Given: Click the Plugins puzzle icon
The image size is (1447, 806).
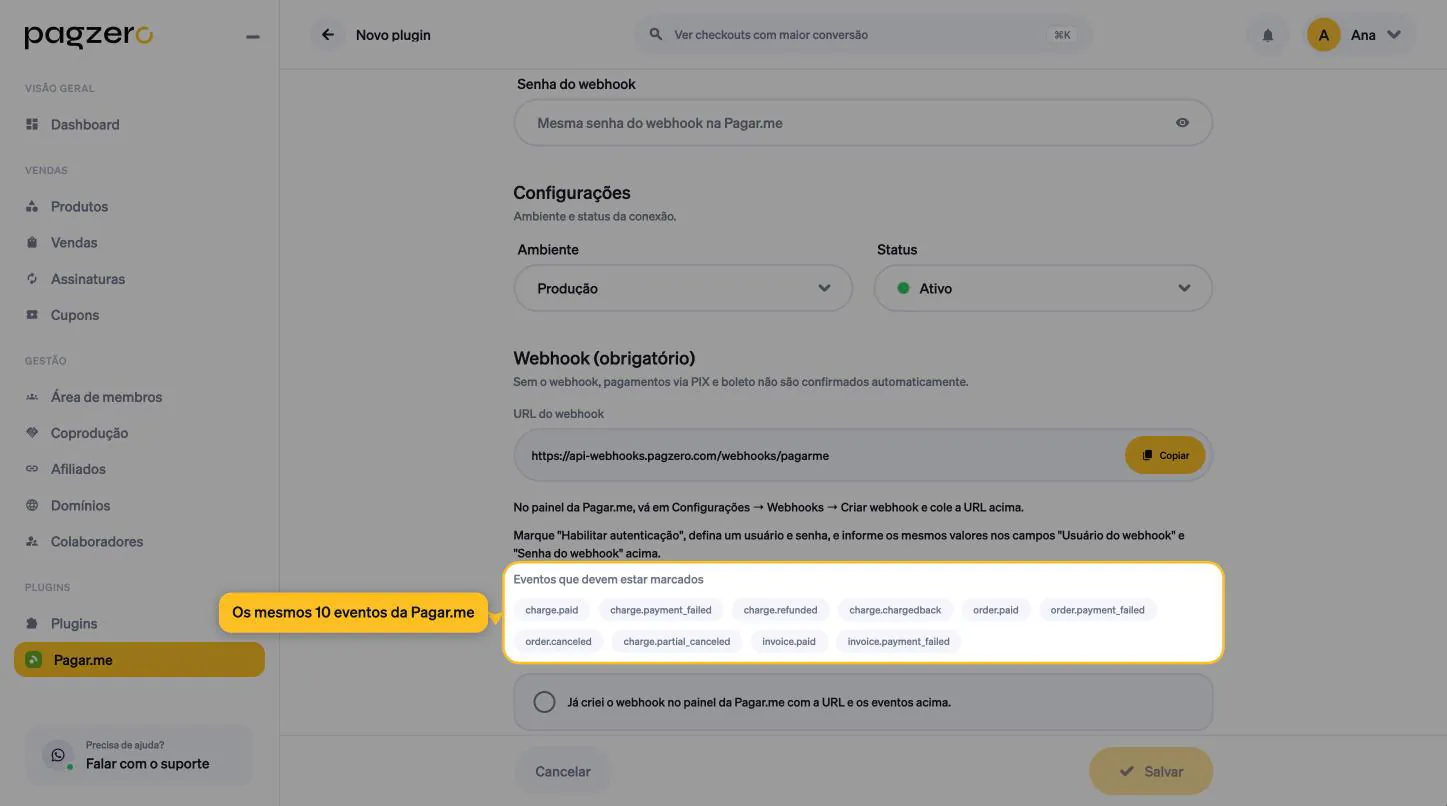Looking at the screenshot, I should 32,624.
